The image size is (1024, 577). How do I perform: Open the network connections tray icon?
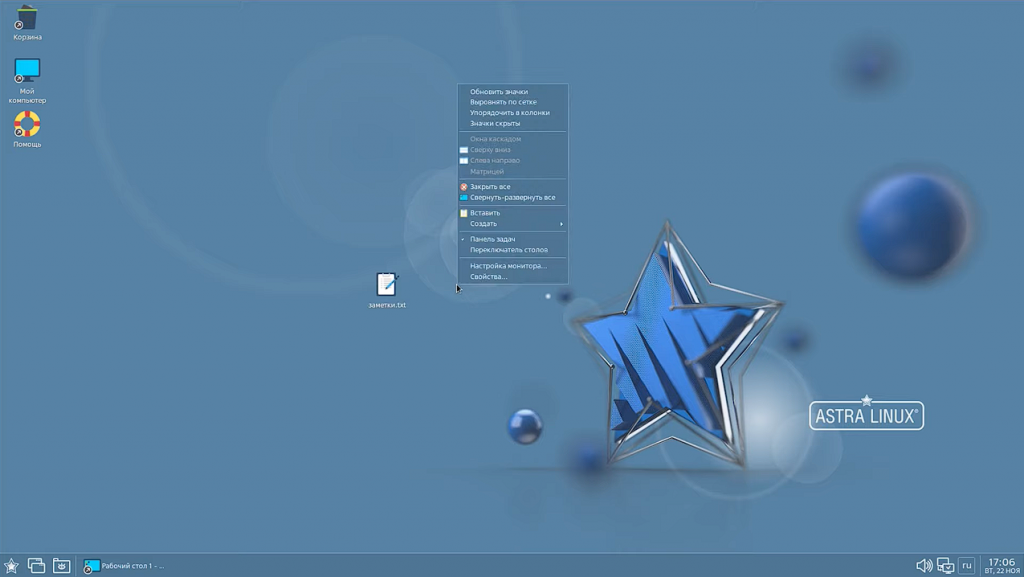(x=945, y=566)
